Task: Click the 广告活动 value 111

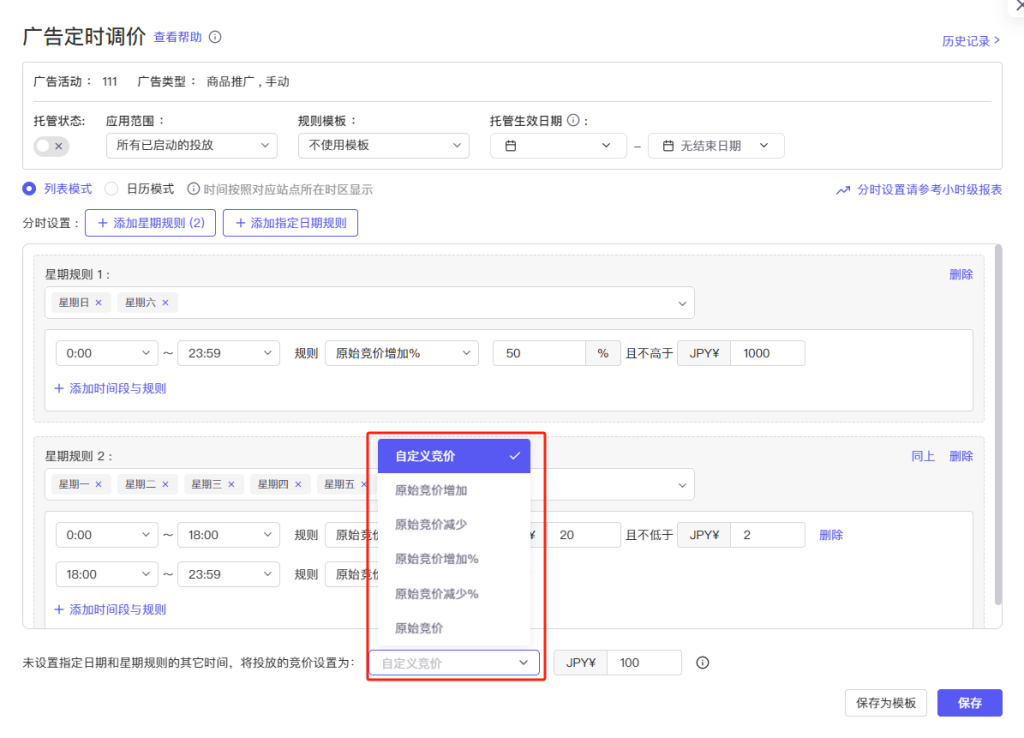Action: 110,82
